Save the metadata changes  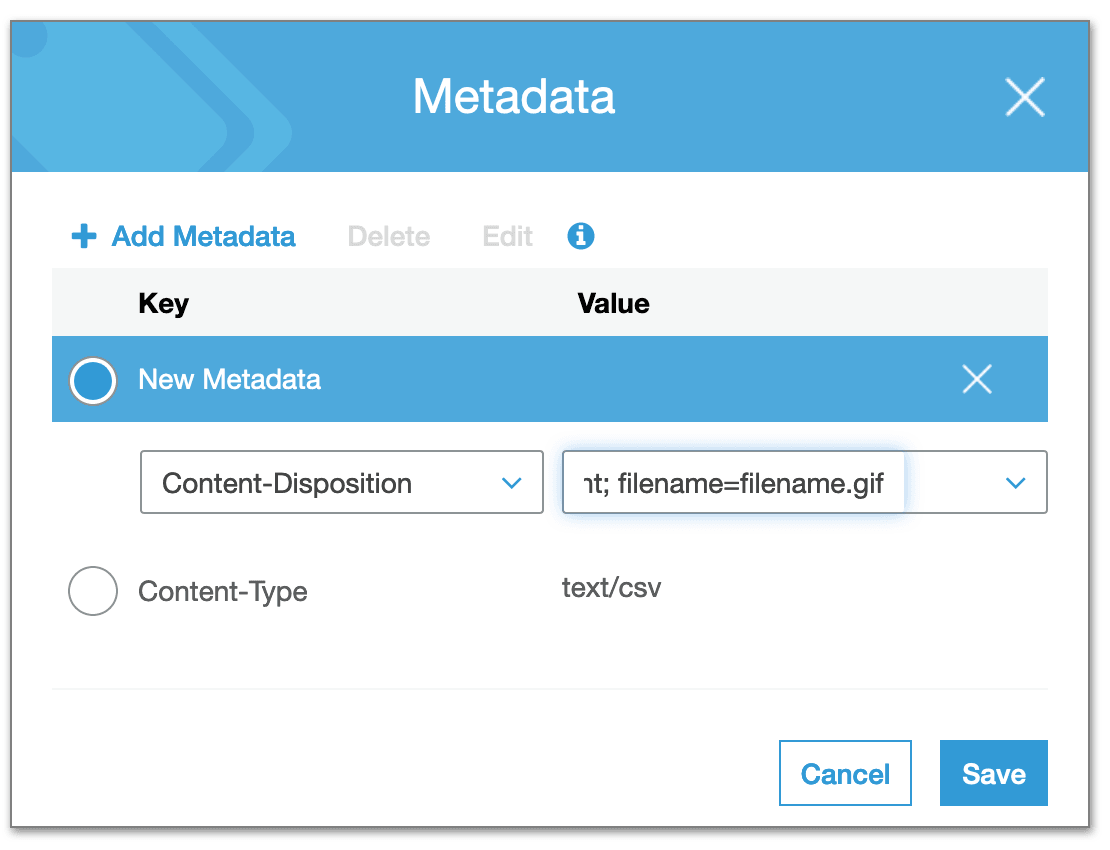993,773
